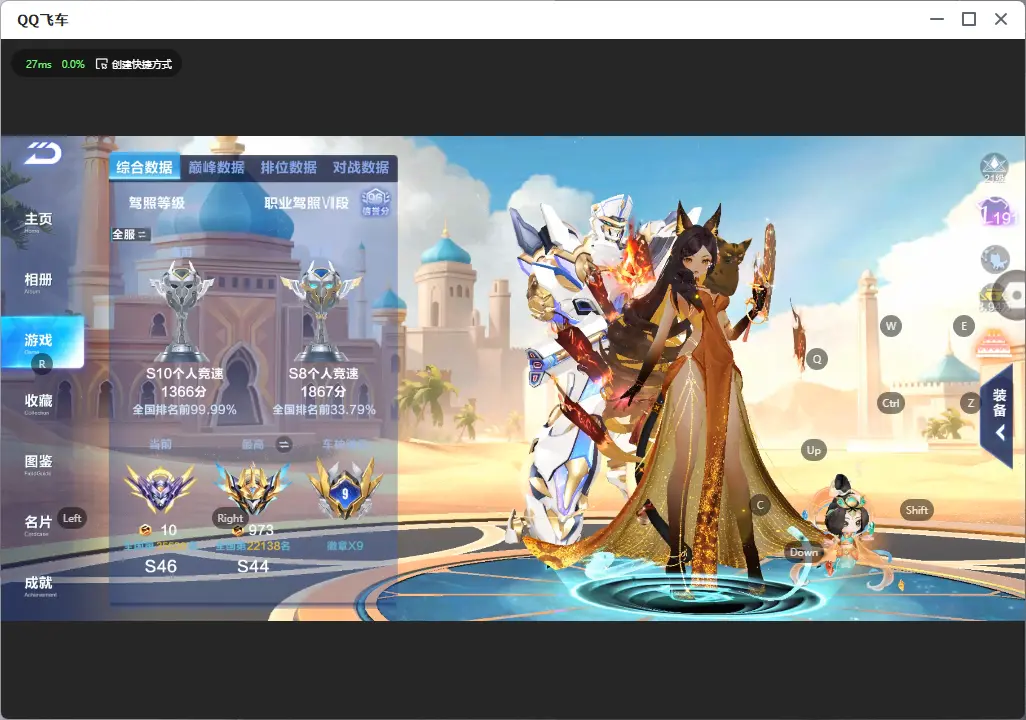Click the Right key overlay
Image resolution: width=1026 pixels, height=720 pixels.
coord(230,518)
